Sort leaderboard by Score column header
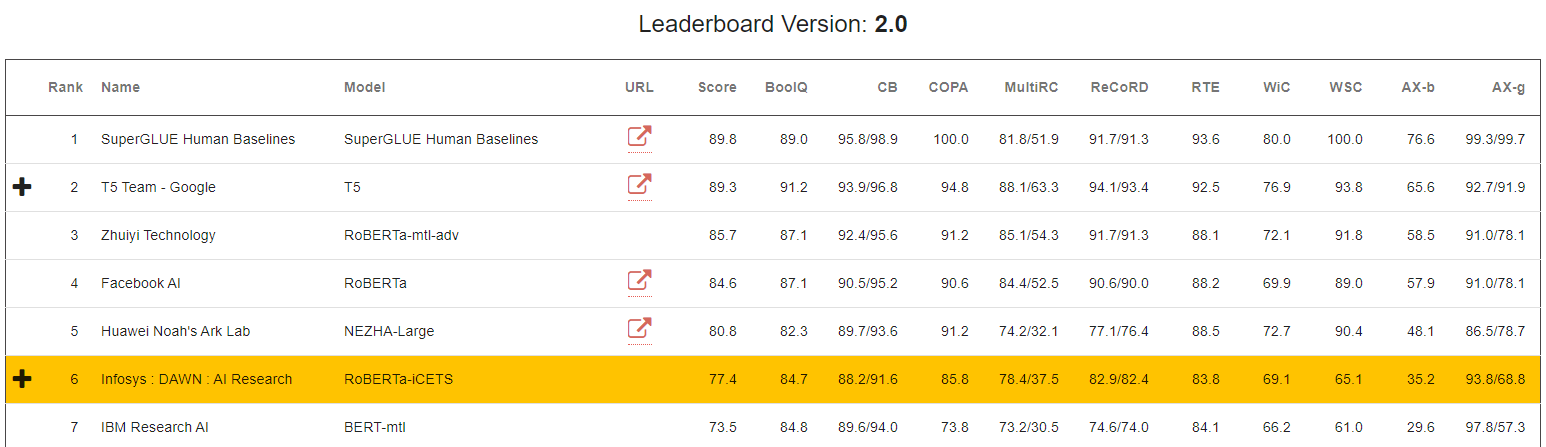The height and width of the screenshot is (447, 1546). (717, 87)
